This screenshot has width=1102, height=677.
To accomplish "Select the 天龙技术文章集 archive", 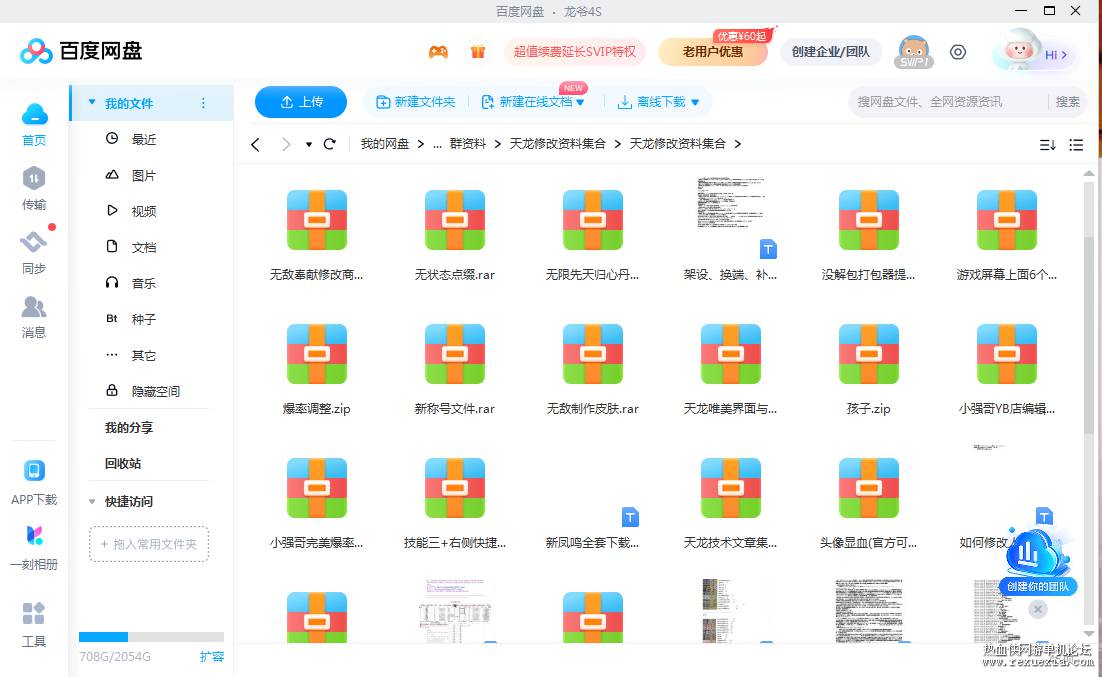I will 730,503.
